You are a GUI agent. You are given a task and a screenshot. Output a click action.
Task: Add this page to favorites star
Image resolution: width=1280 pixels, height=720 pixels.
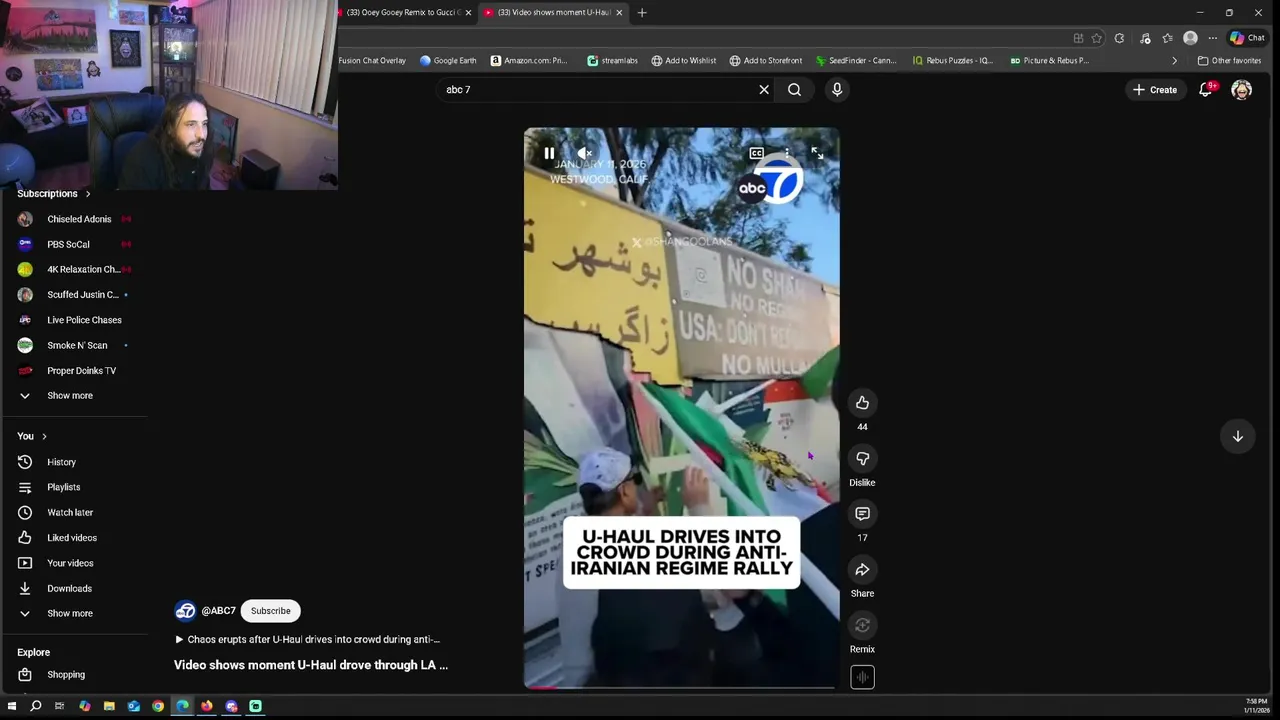(x=1097, y=38)
